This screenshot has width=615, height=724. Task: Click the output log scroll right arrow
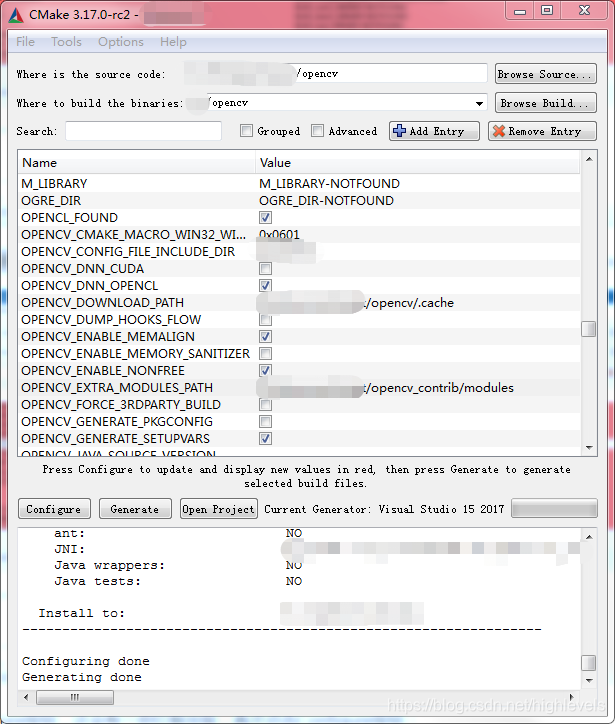tap(572, 697)
